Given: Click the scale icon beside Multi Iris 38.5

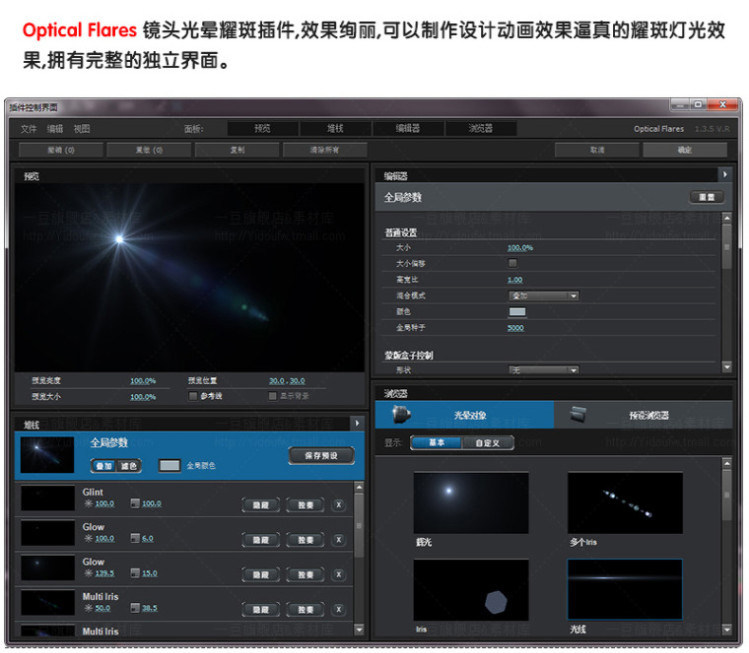Looking at the screenshot, I should tap(135, 608).
